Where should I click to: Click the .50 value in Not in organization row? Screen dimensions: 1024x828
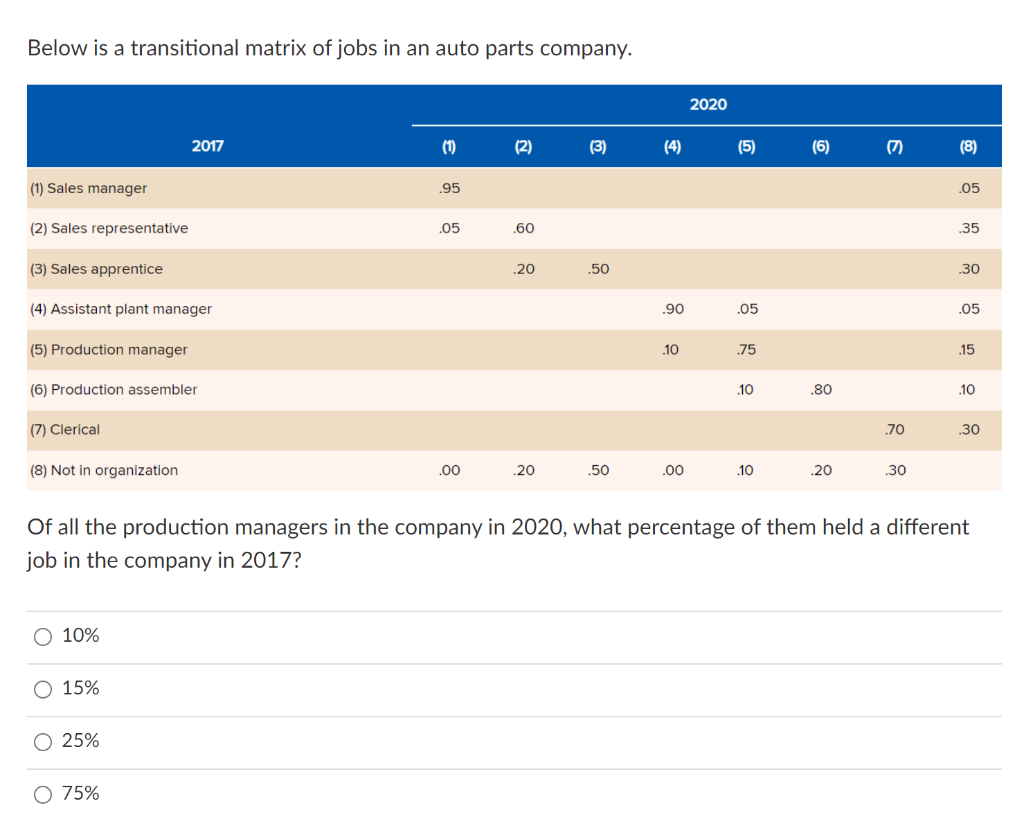coord(598,470)
